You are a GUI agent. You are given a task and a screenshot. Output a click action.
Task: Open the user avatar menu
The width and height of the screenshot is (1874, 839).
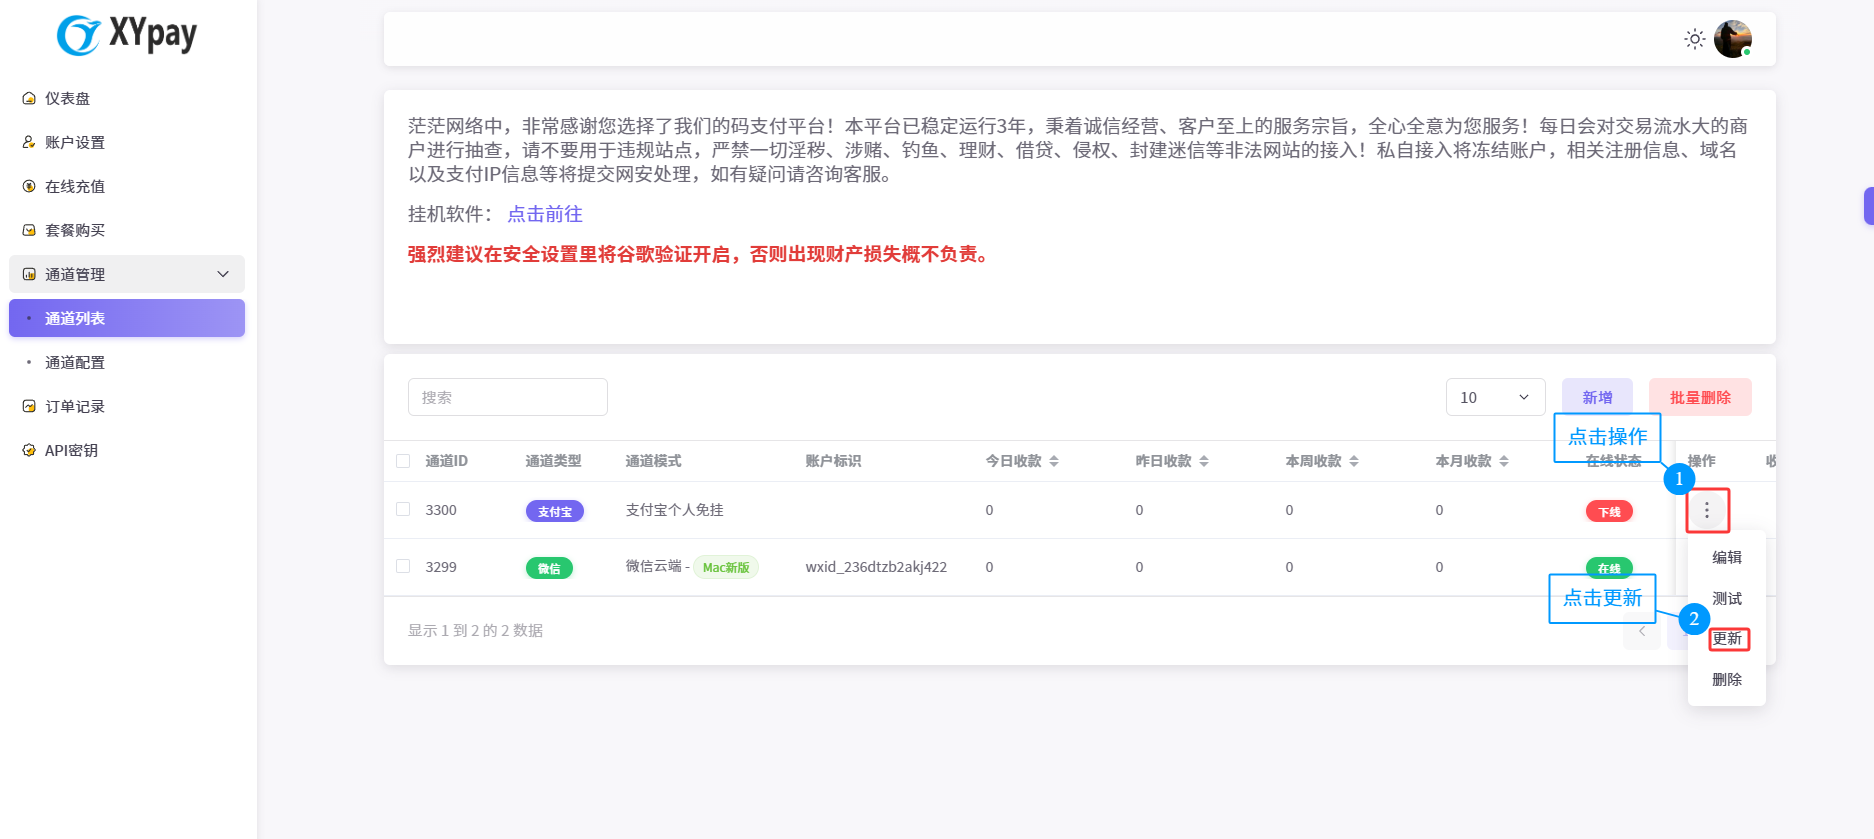click(x=1732, y=39)
